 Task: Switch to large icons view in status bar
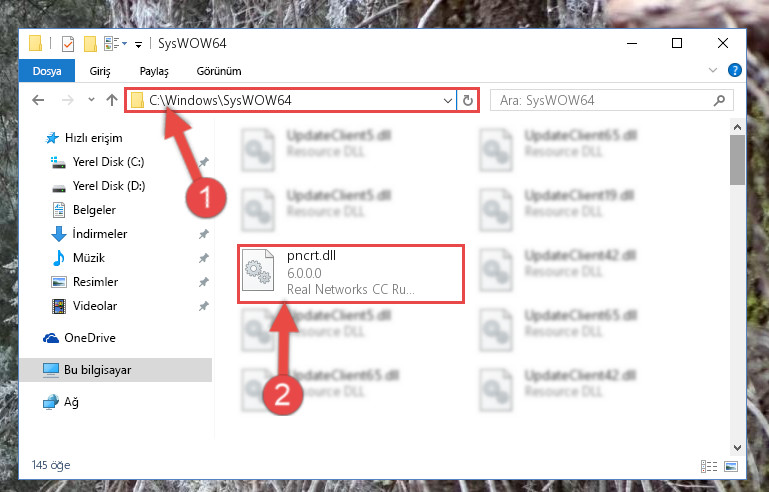click(731, 466)
